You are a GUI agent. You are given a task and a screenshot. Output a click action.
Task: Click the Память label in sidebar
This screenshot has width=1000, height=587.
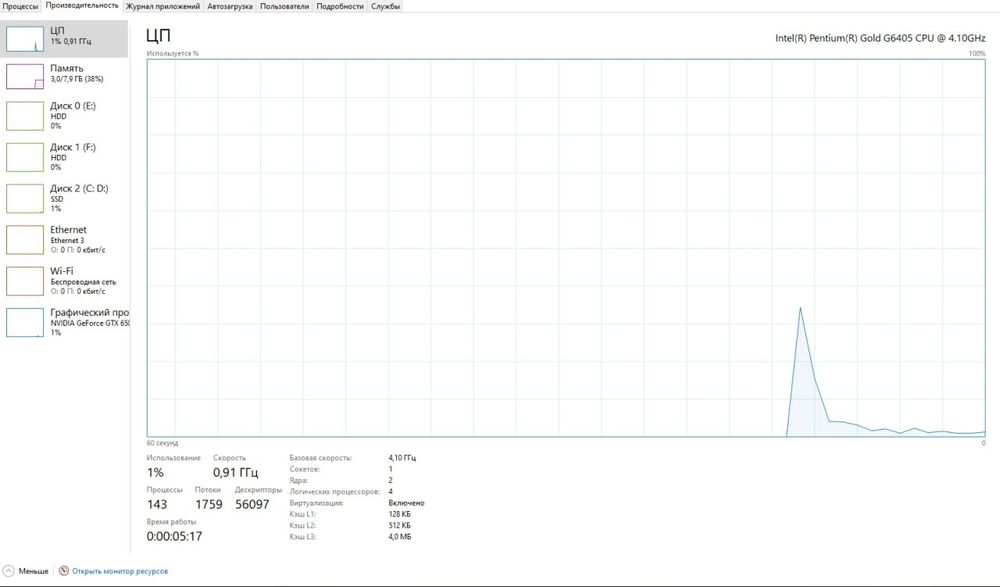pos(66,68)
